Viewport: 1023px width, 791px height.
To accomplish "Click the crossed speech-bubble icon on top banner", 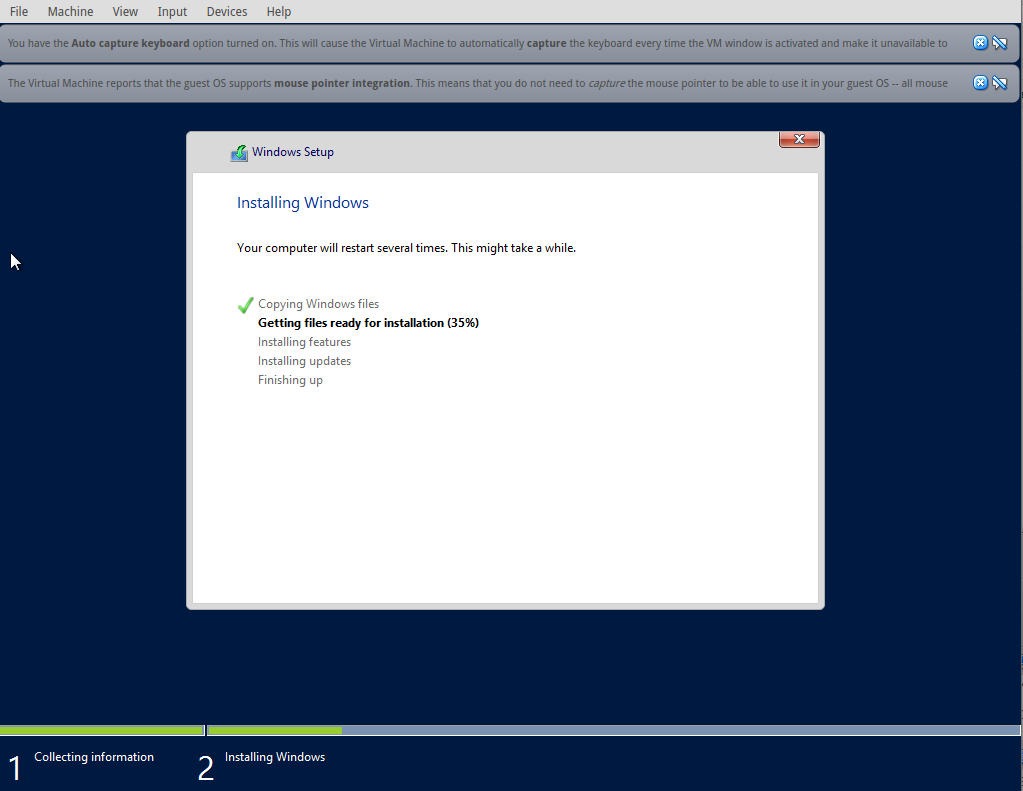I will [x=1000, y=42].
